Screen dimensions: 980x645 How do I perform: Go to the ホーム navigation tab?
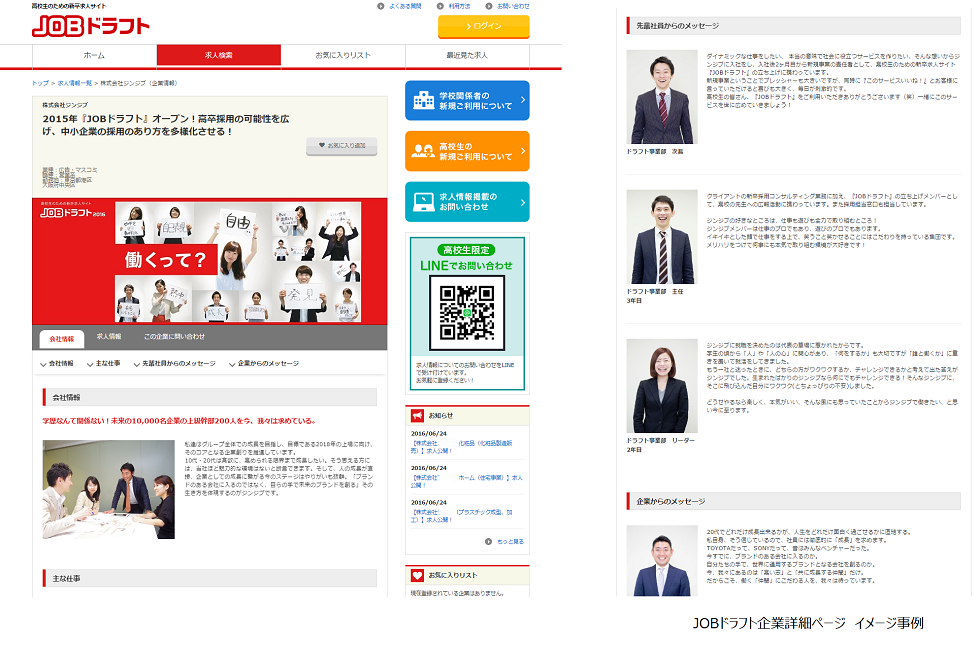coord(94,55)
